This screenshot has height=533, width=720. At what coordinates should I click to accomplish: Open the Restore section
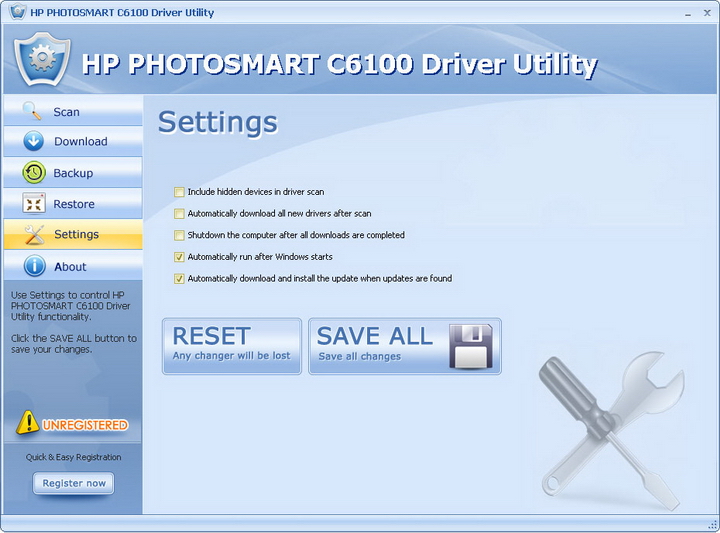pyautogui.click(x=73, y=203)
